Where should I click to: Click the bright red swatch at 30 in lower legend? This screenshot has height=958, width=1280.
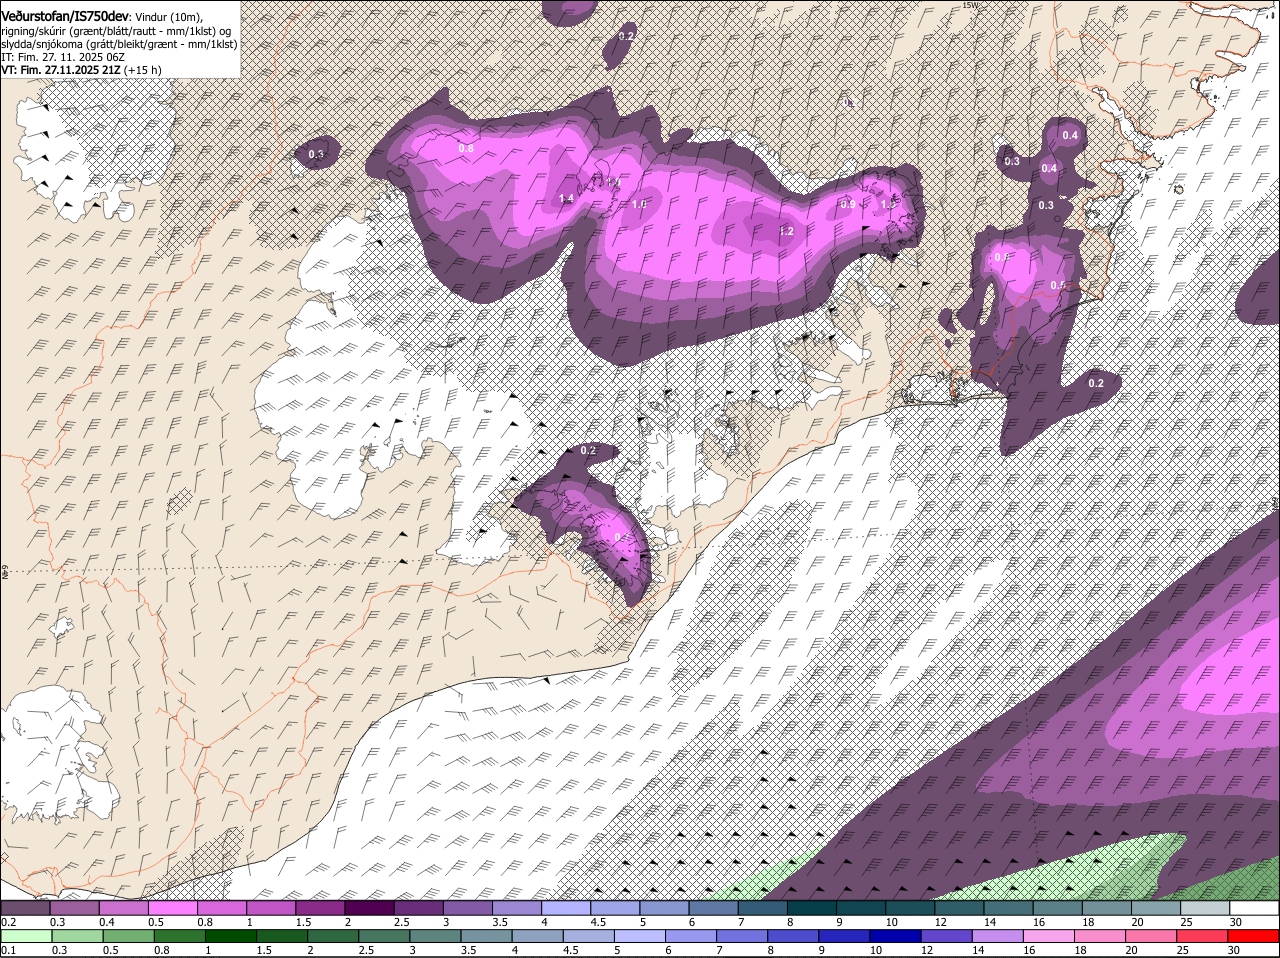[1254, 936]
